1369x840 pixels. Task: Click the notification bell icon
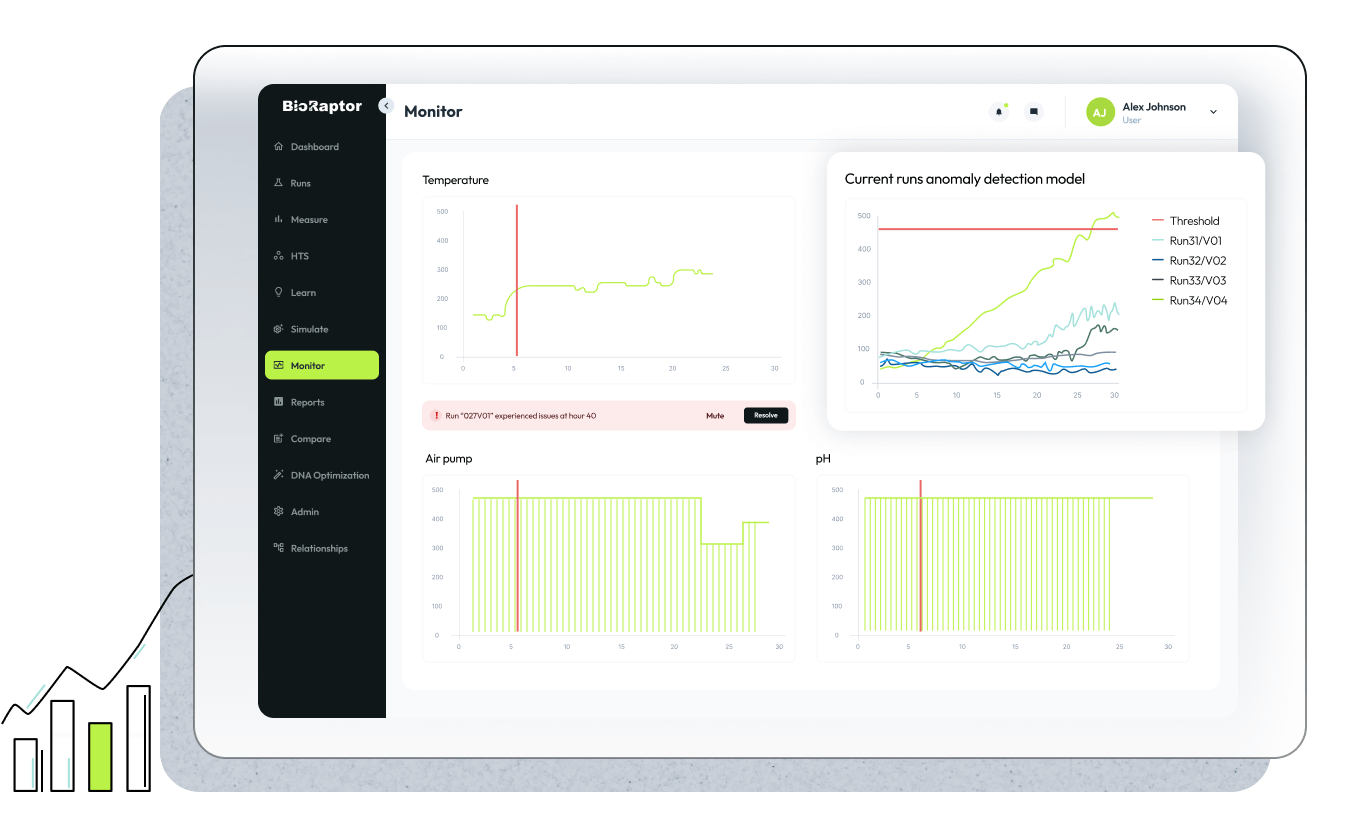click(x=999, y=112)
